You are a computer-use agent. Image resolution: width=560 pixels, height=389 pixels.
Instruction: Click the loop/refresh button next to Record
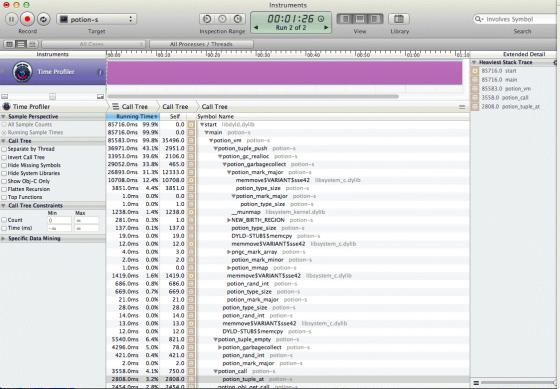43,19
